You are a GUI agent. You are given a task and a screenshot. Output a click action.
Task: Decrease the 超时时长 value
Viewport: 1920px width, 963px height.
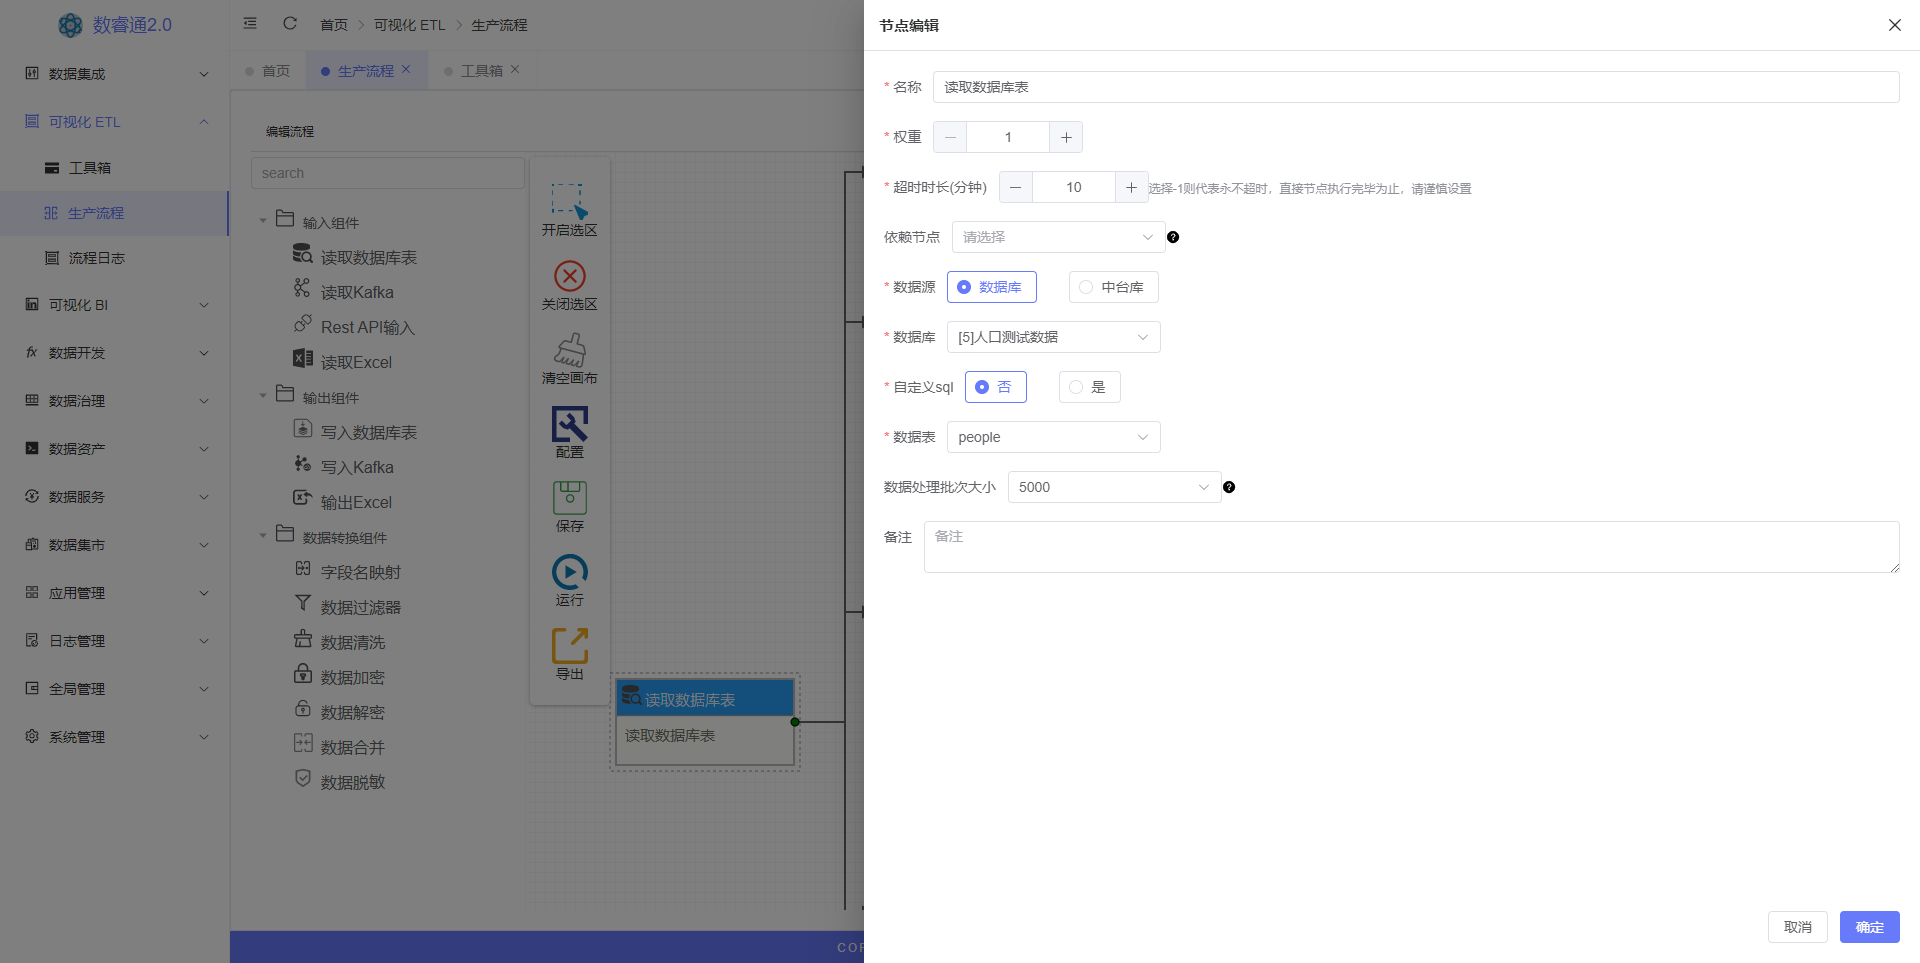[x=1015, y=187]
